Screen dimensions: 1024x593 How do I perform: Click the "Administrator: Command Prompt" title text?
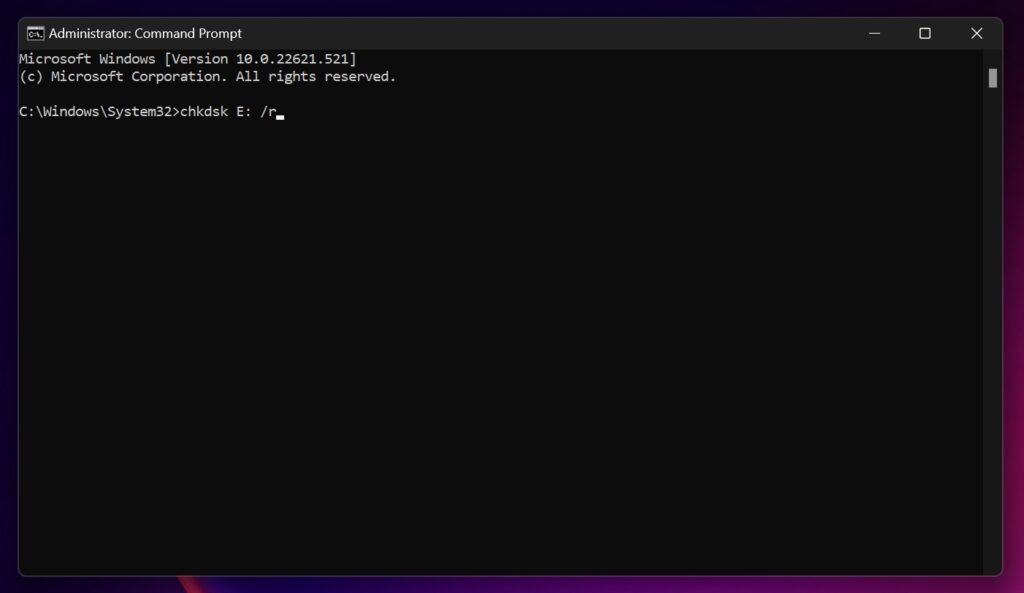coord(145,33)
